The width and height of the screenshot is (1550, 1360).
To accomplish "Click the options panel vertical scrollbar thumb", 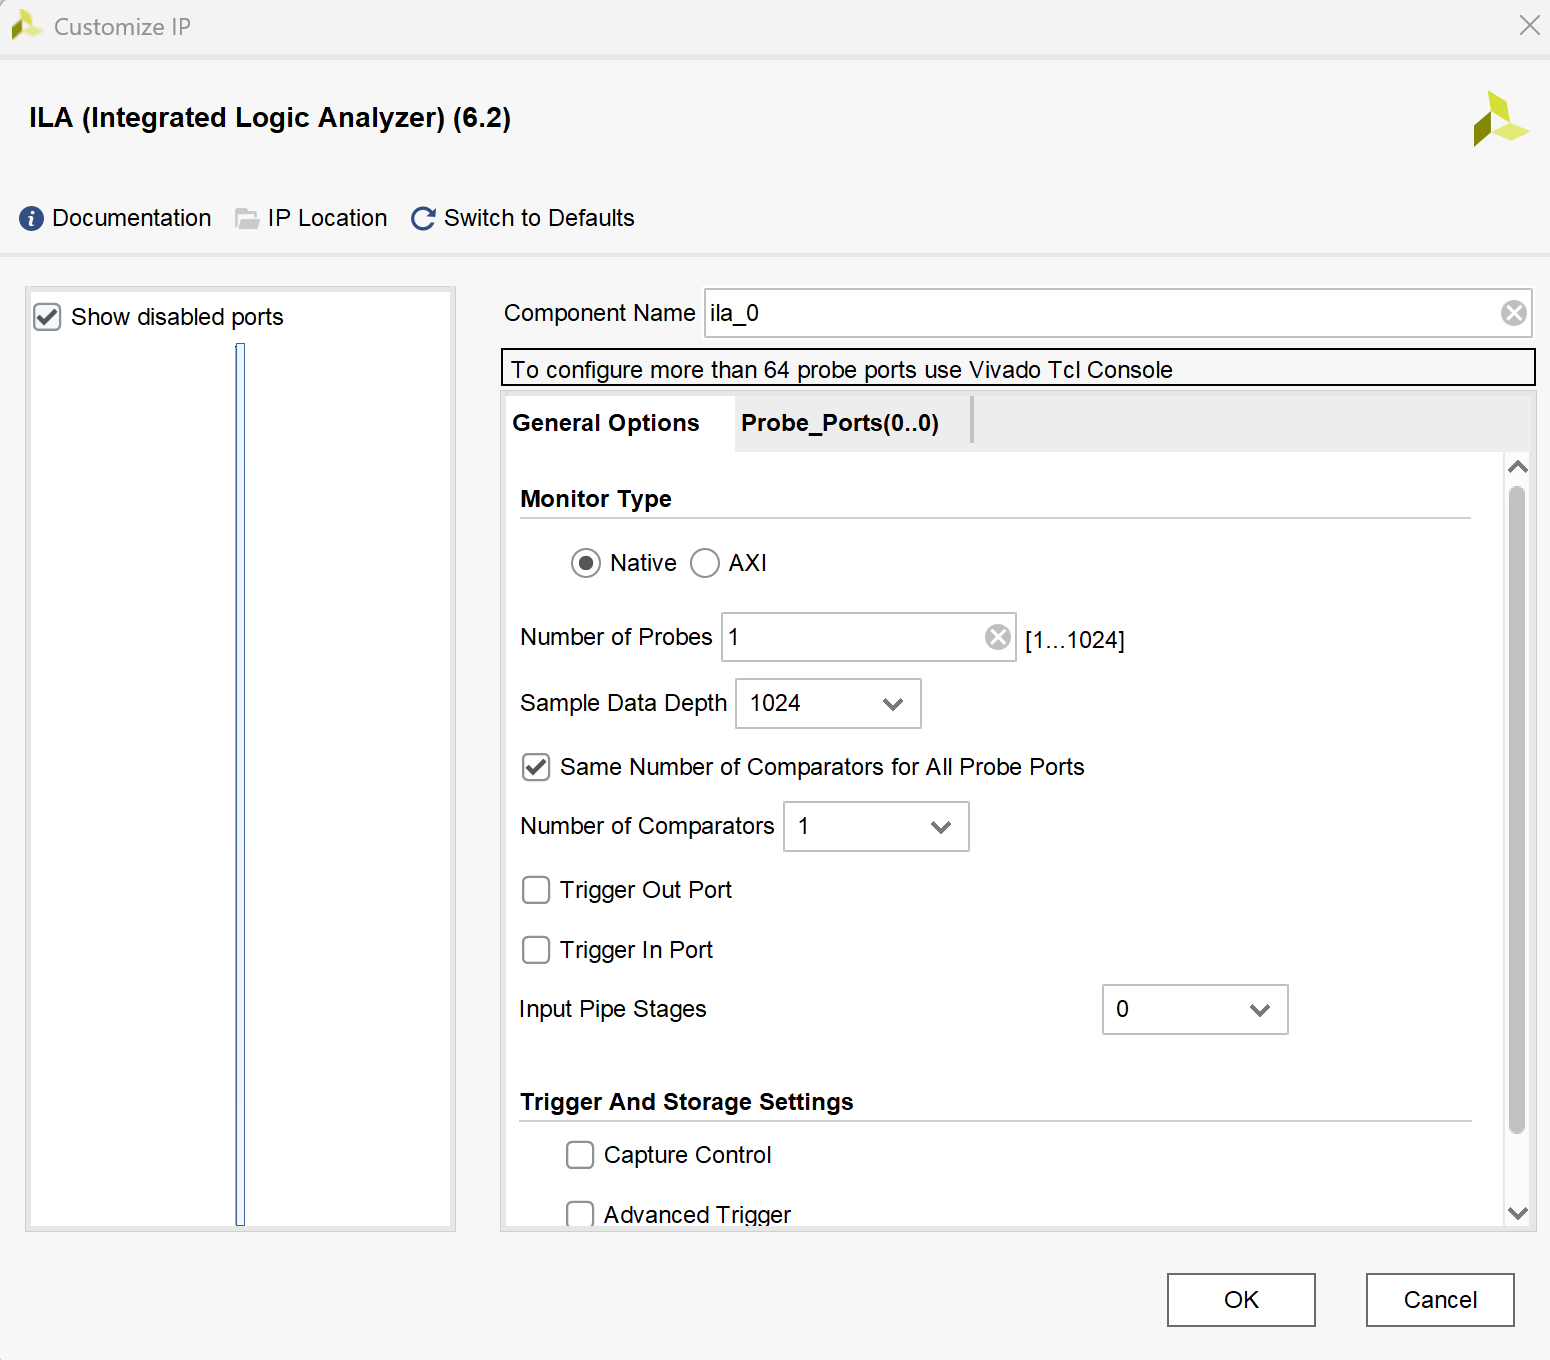I will (x=1516, y=810).
